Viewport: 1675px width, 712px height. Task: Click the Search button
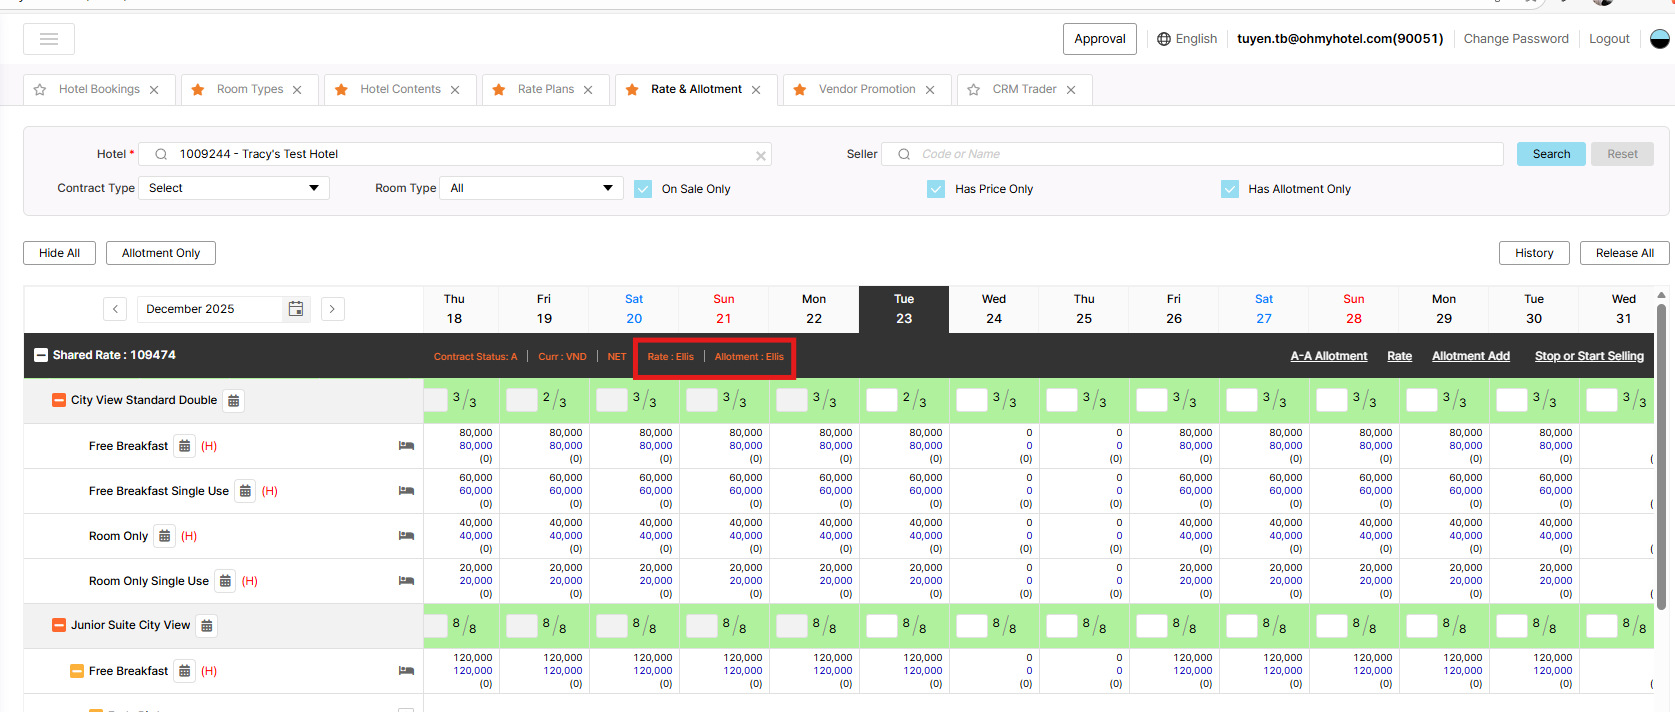(x=1551, y=154)
